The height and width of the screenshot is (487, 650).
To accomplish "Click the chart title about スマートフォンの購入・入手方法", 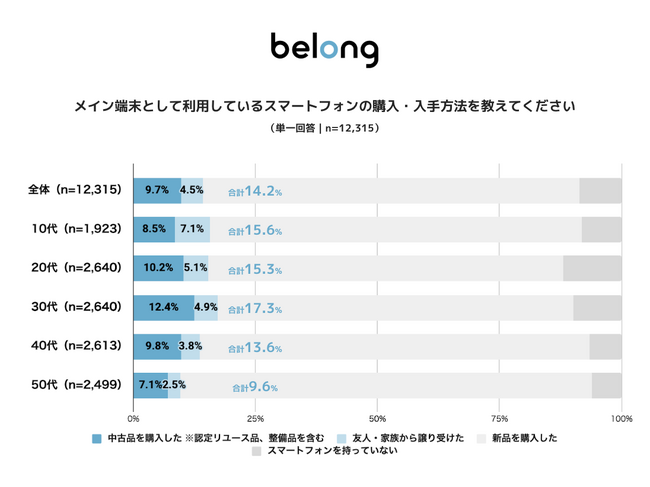I will click(x=325, y=106).
